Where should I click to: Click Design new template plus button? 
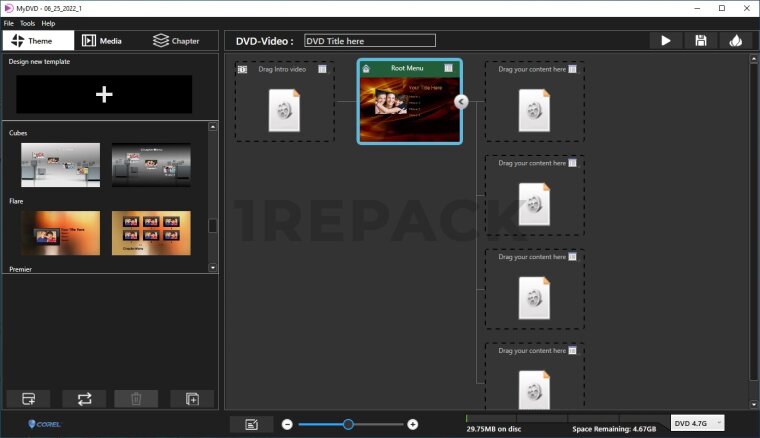click(104, 94)
